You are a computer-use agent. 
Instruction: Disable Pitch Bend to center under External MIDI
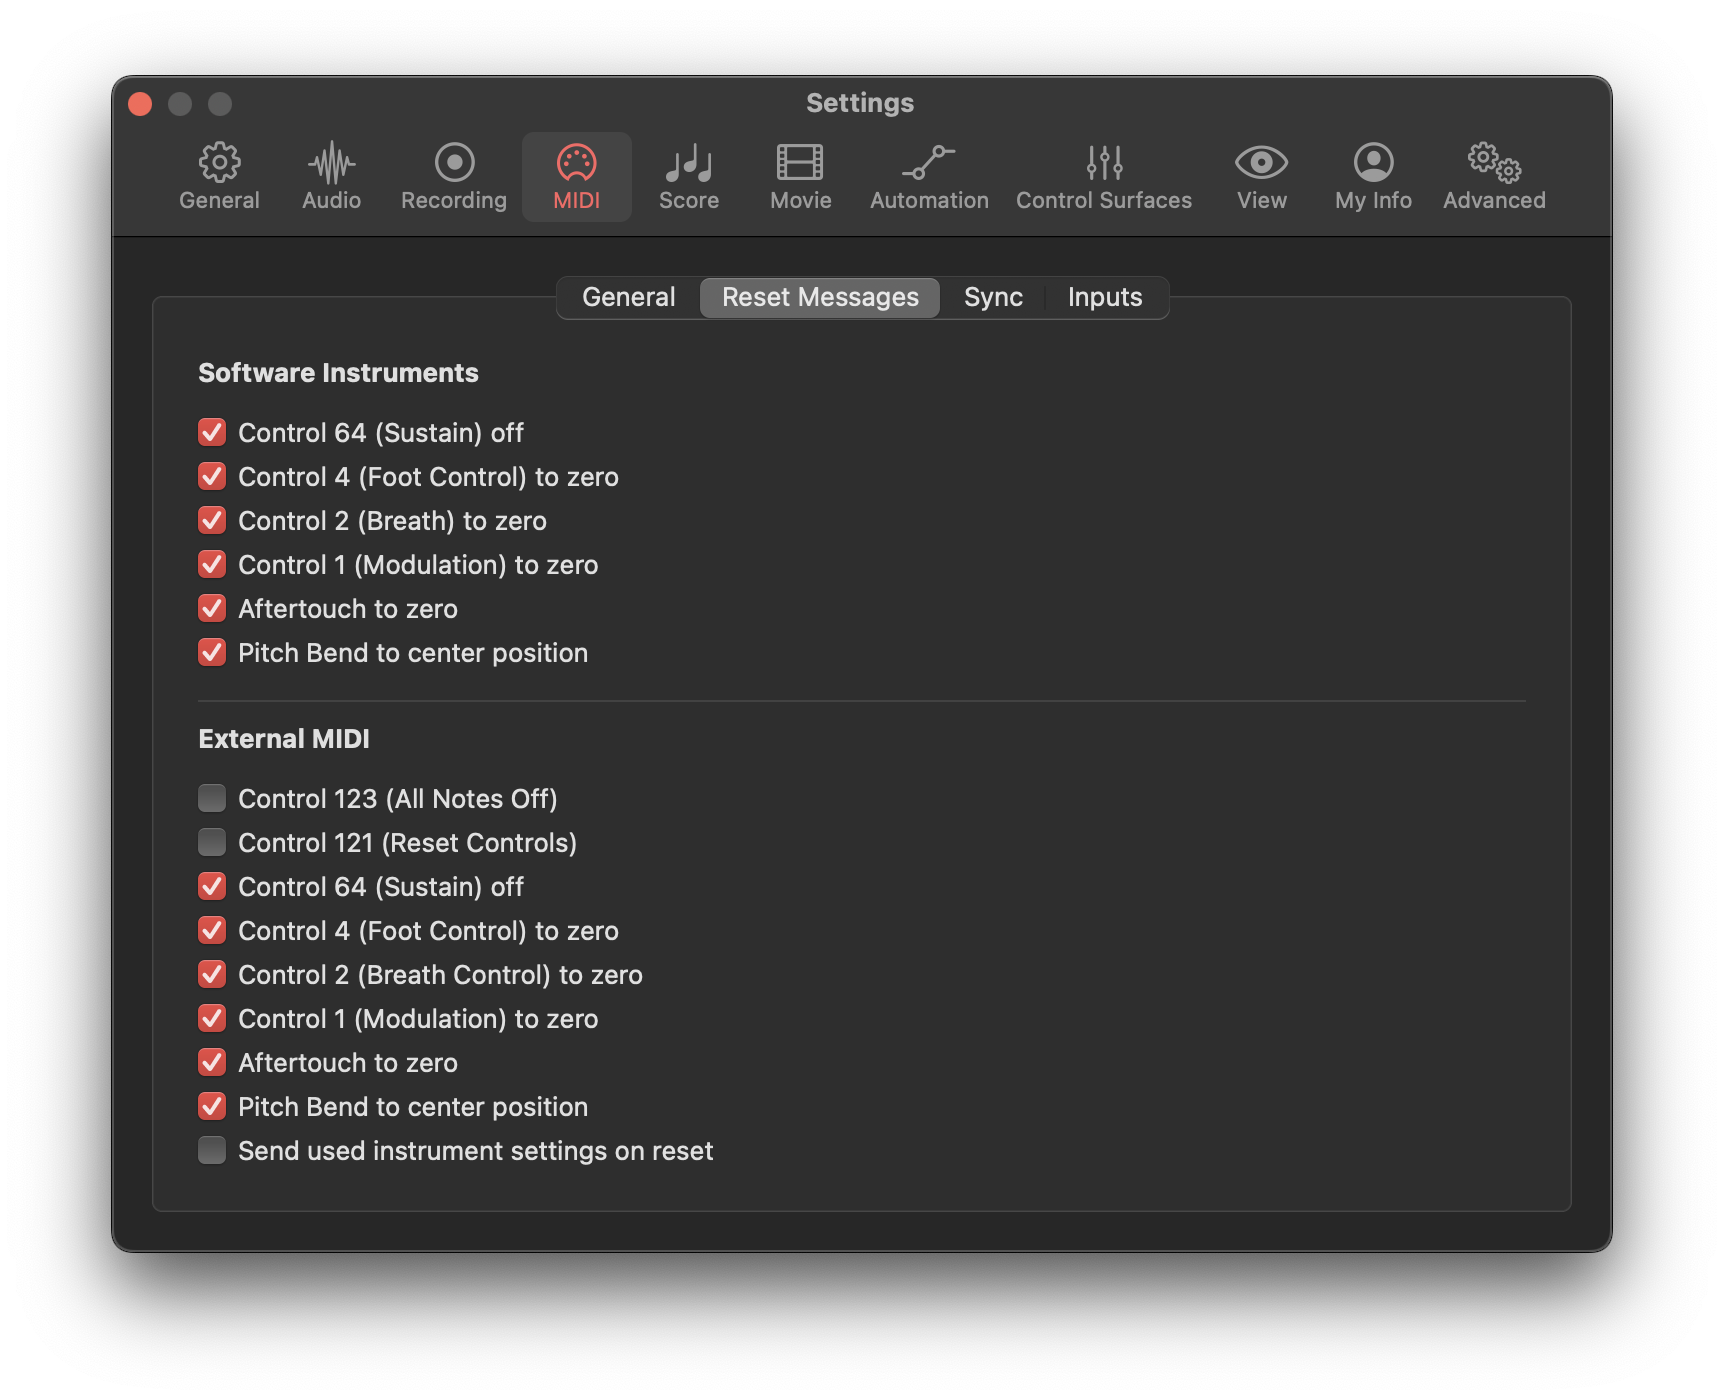tap(211, 1106)
